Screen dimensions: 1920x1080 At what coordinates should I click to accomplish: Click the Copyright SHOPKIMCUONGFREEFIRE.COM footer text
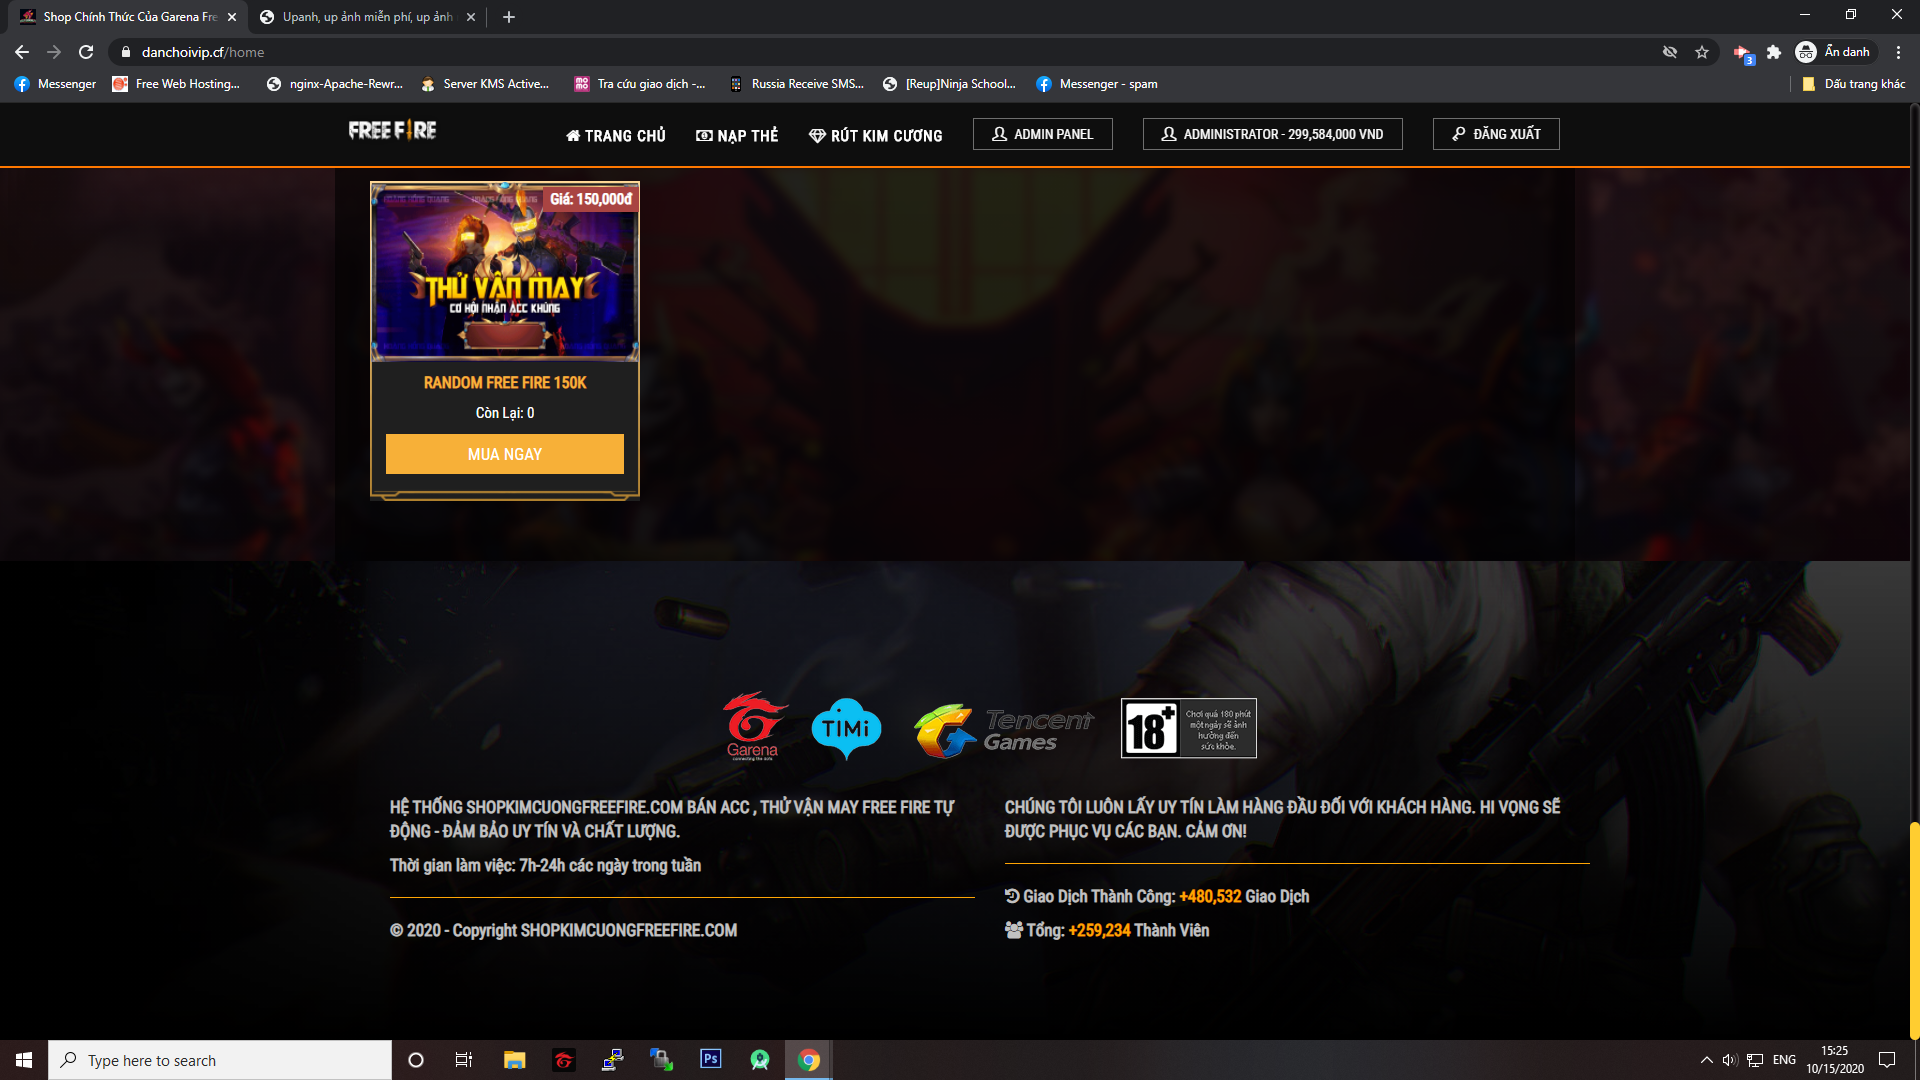click(564, 931)
